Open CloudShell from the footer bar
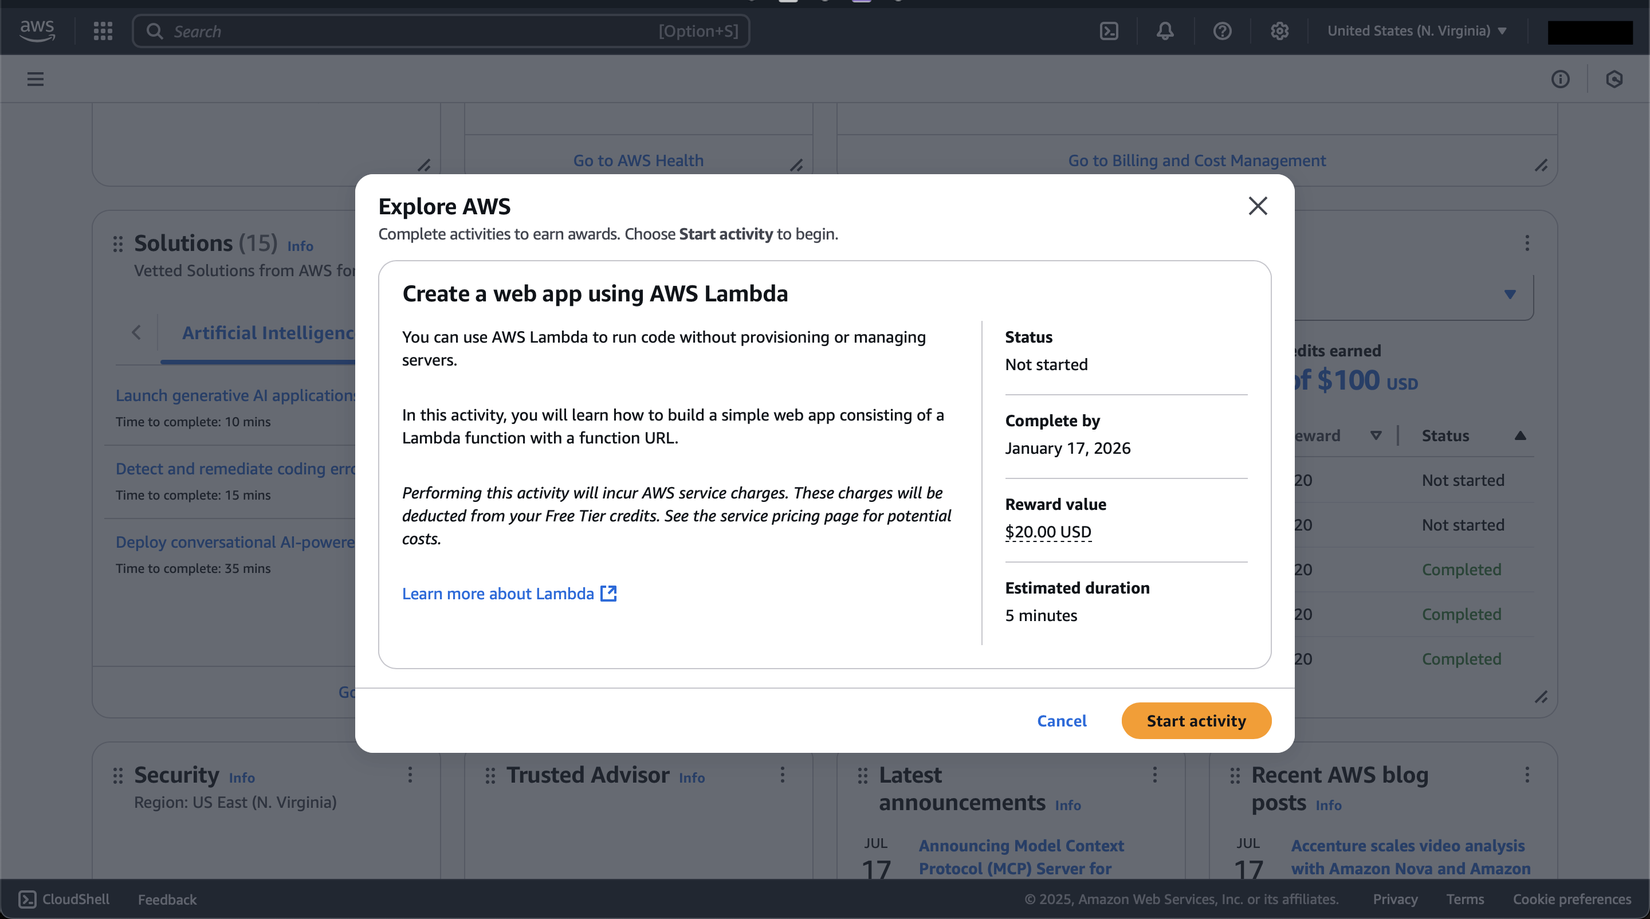The width and height of the screenshot is (1650, 919). [64, 899]
